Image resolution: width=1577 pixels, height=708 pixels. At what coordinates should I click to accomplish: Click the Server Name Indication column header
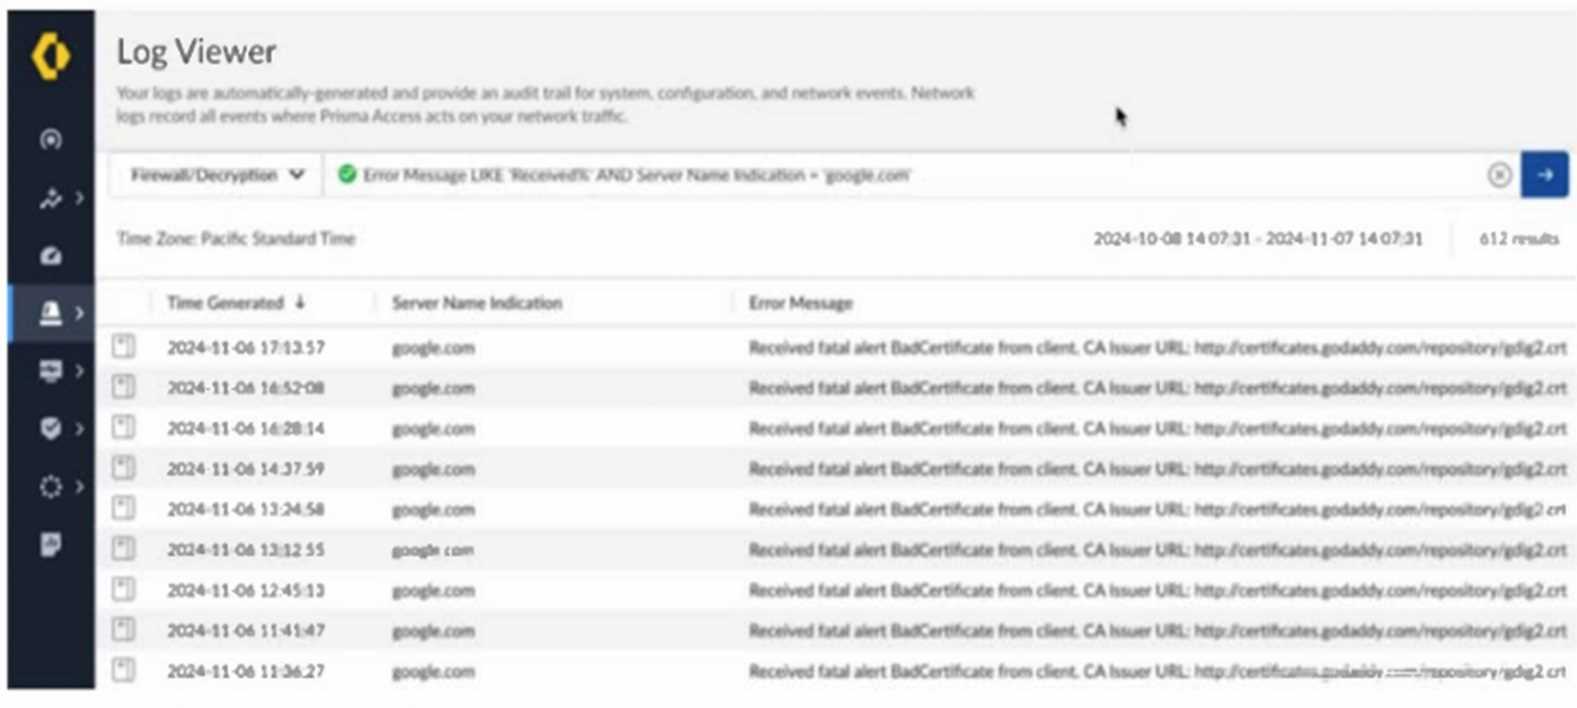pyautogui.click(x=476, y=303)
